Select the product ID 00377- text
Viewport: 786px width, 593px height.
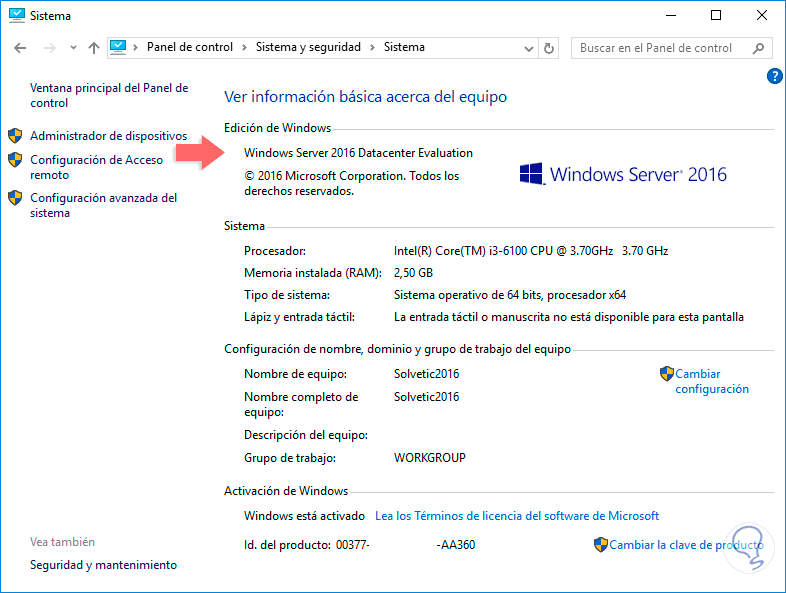tap(352, 545)
